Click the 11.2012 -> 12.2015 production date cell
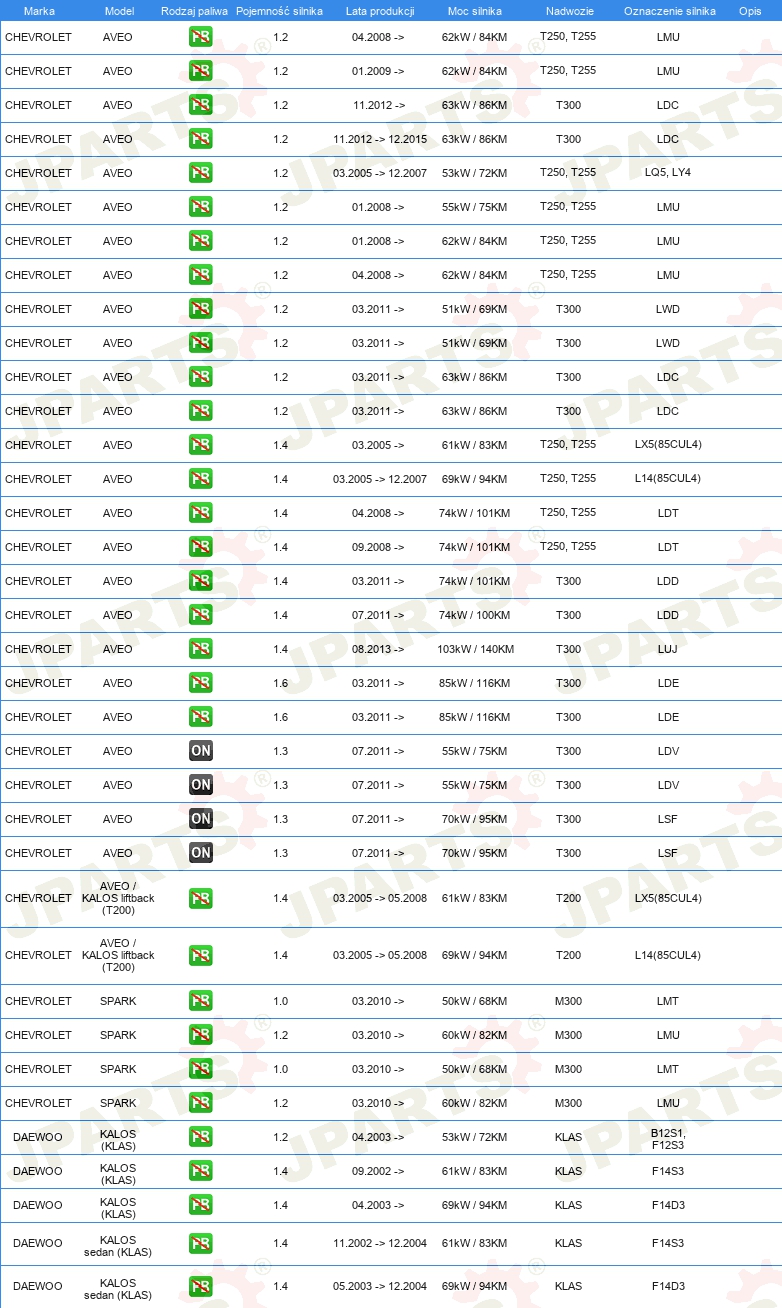Viewport: 782px width, 1308px height. coord(380,139)
